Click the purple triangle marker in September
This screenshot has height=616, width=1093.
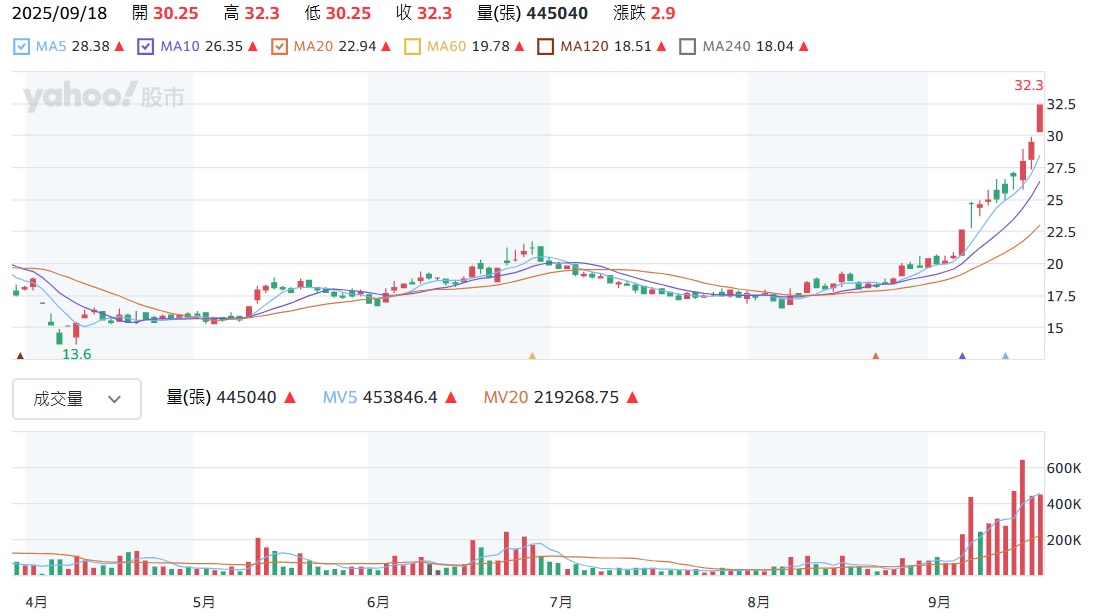[962, 355]
